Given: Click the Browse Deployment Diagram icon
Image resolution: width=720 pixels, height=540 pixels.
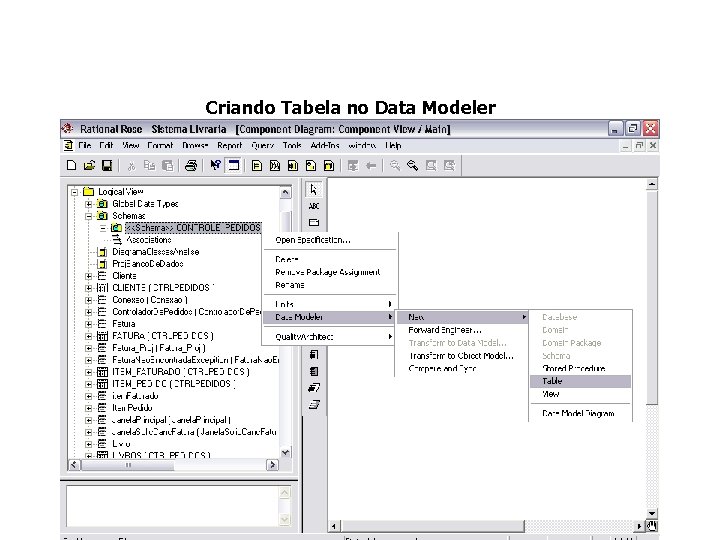Looking at the screenshot, I should tap(329, 166).
